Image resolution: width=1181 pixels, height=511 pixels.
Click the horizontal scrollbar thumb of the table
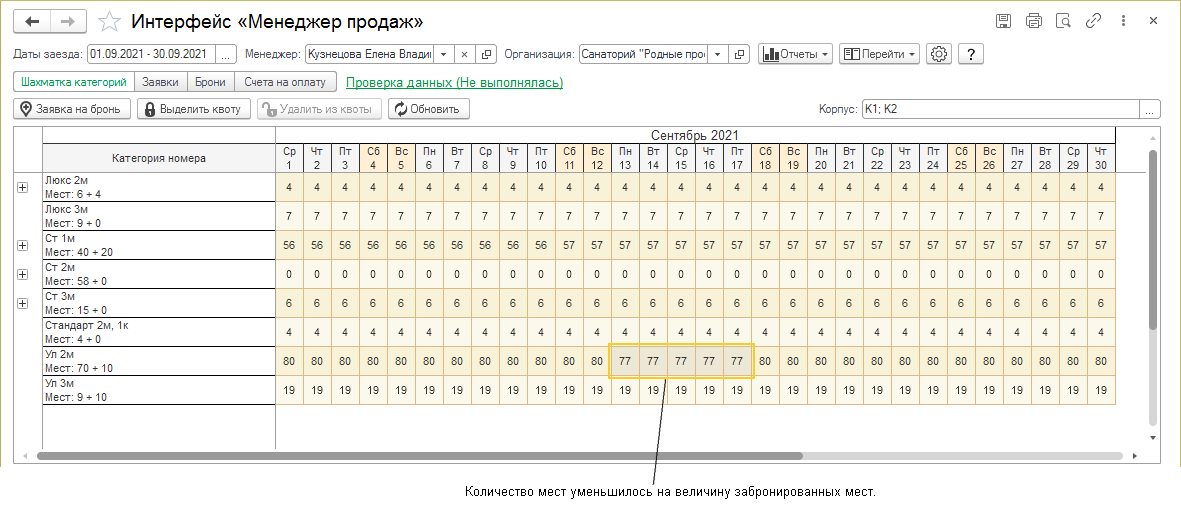[420, 456]
